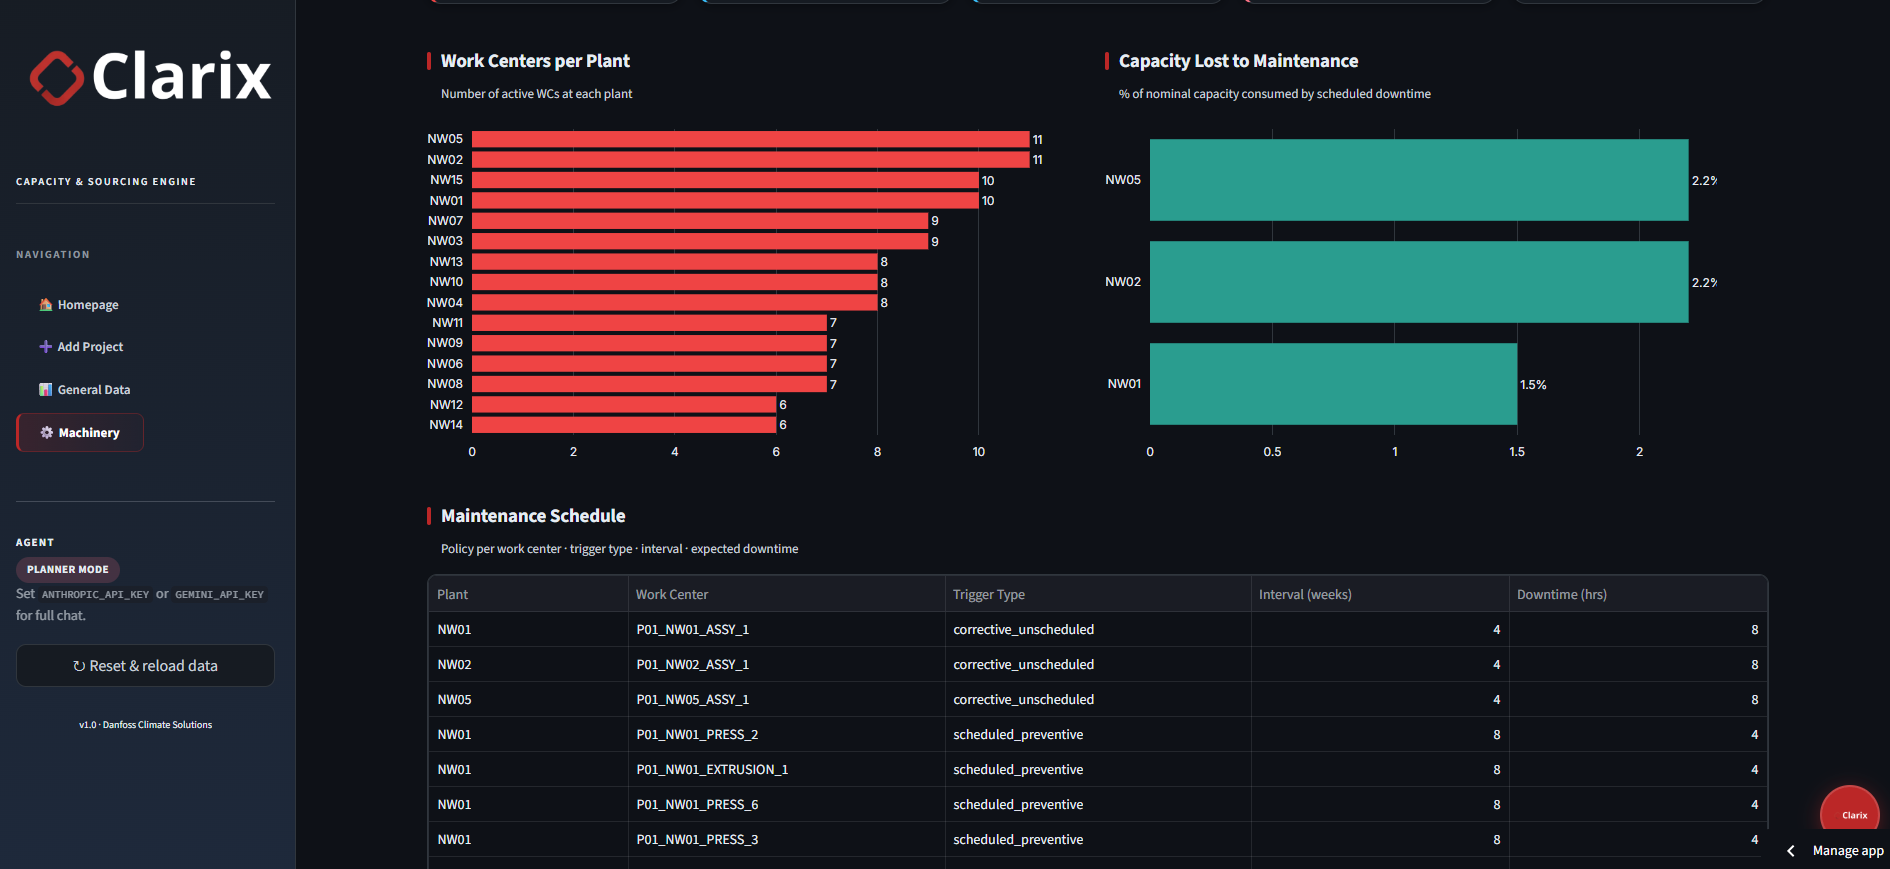This screenshot has width=1890, height=869.
Task: Click the NW05 teal capacity bar
Action: pyautogui.click(x=1419, y=180)
